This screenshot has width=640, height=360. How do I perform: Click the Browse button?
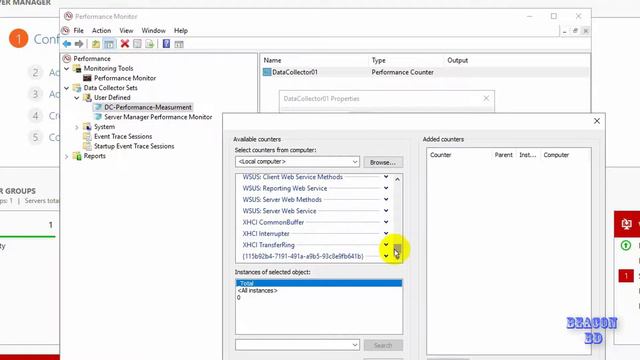383,162
